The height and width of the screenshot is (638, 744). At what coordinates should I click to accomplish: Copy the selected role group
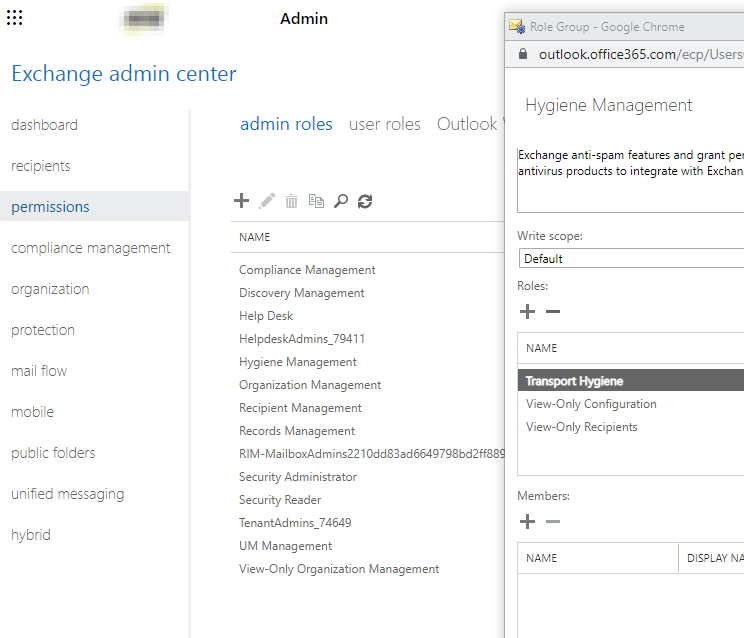tap(316, 201)
